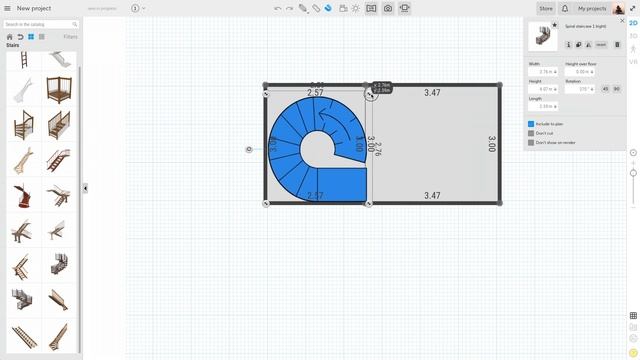640x360 pixels.
Task: Open catalog Filters
Action: [x=70, y=37]
